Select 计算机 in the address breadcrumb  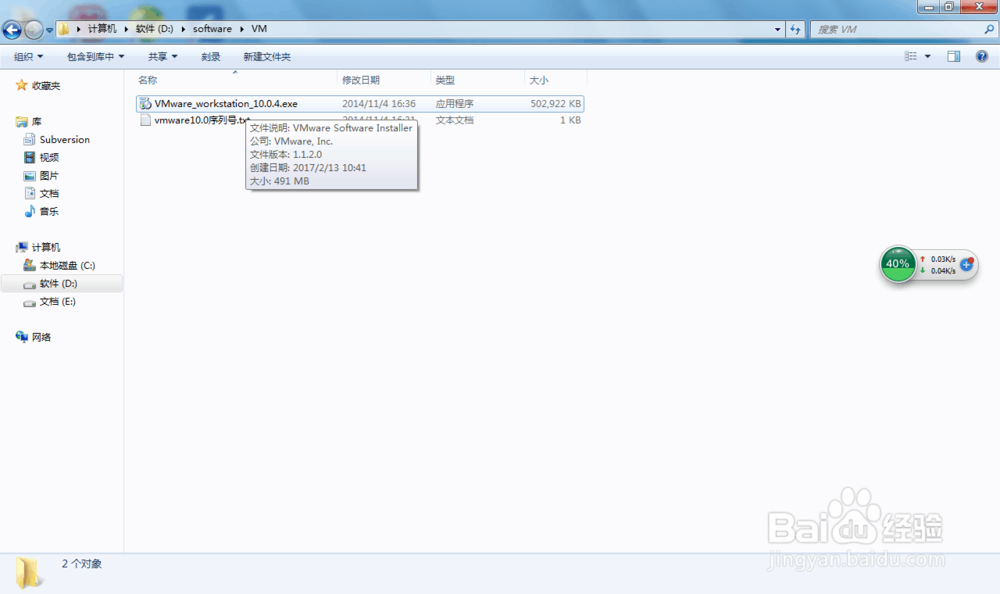point(102,29)
